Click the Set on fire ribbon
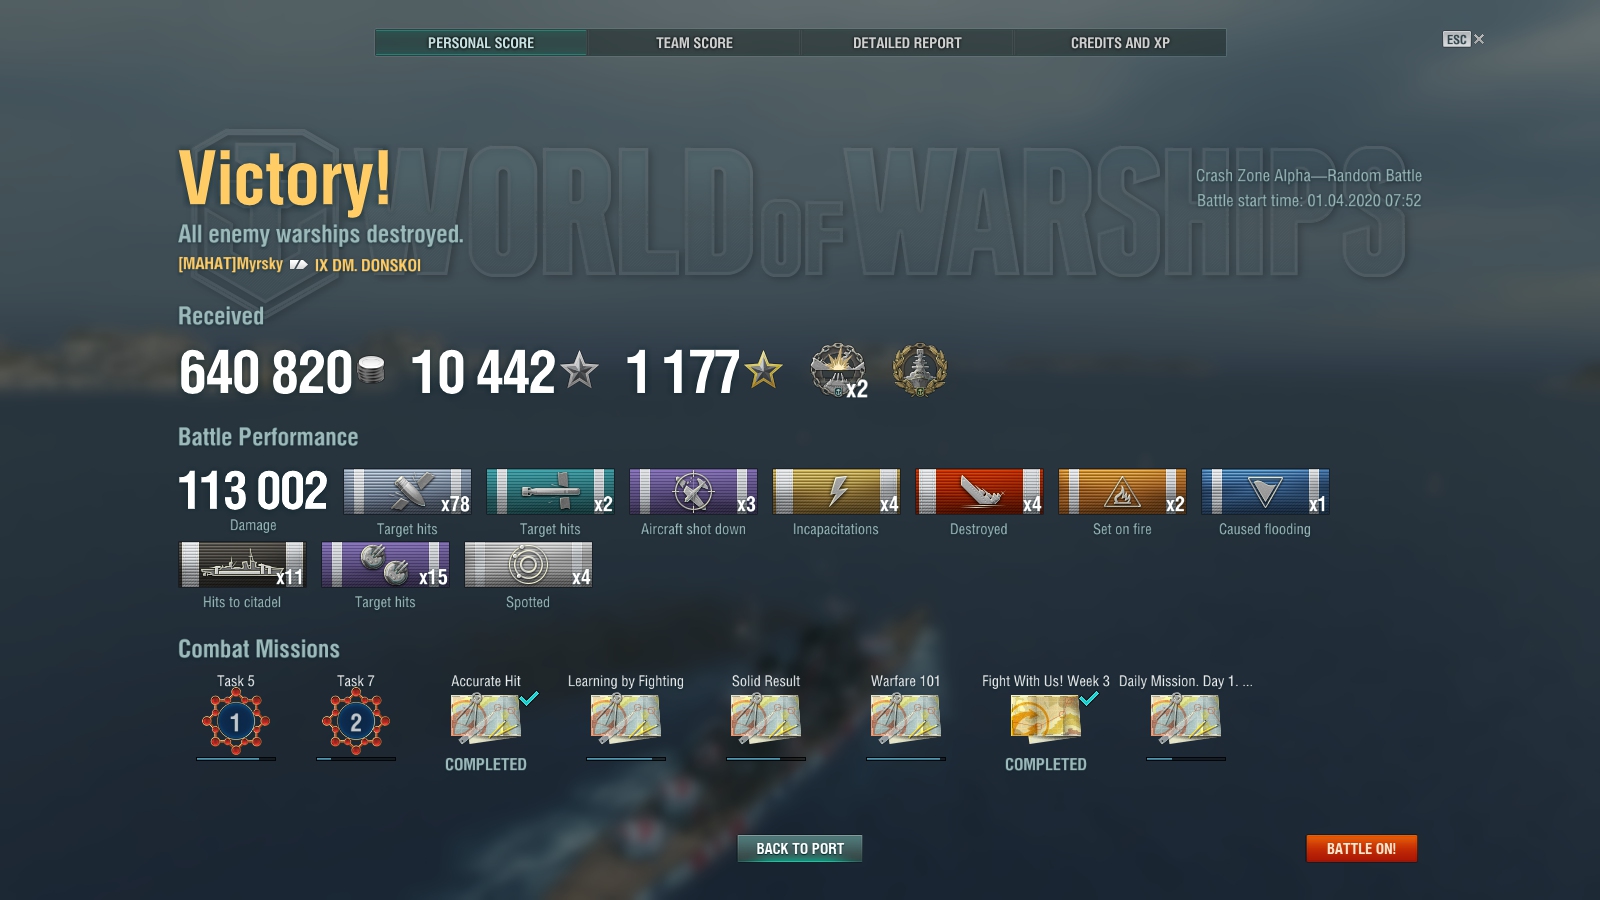Viewport: 1600px width, 900px height. 1122,491
